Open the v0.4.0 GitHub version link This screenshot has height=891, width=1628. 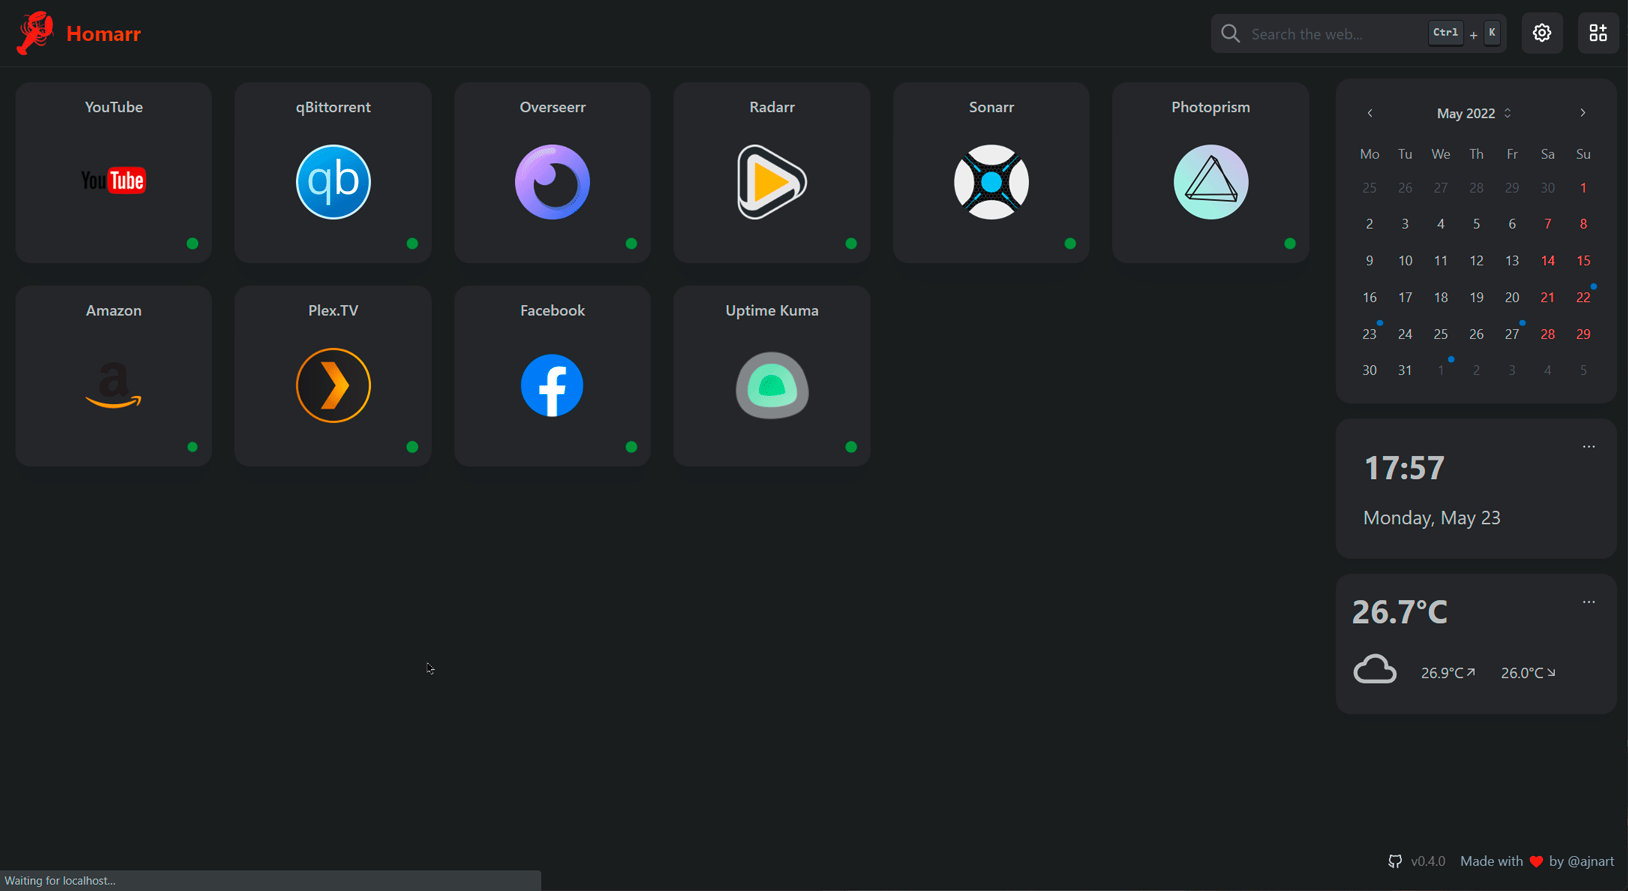[x=1417, y=861]
